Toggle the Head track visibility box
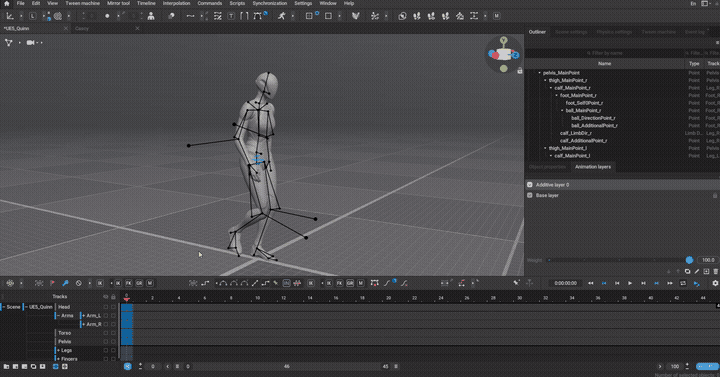The width and height of the screenshot is (720, 377). point(106,307)
